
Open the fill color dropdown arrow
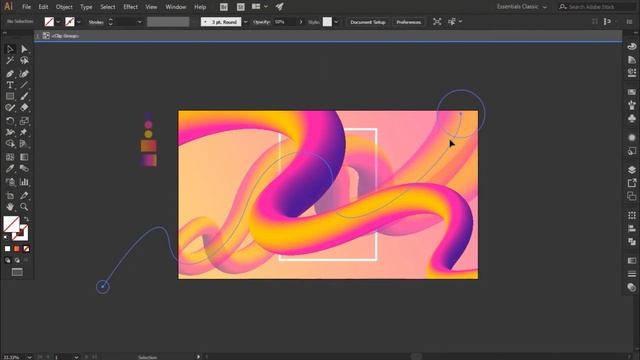(58, 22)
